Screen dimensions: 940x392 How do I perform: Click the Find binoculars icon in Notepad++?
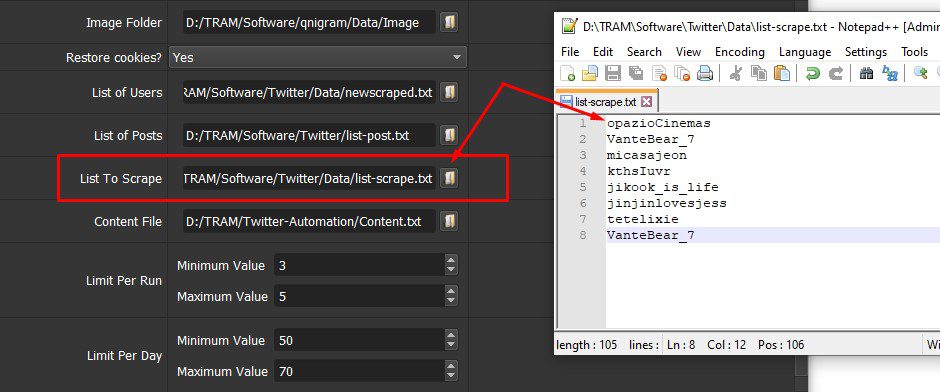(867, 74)
